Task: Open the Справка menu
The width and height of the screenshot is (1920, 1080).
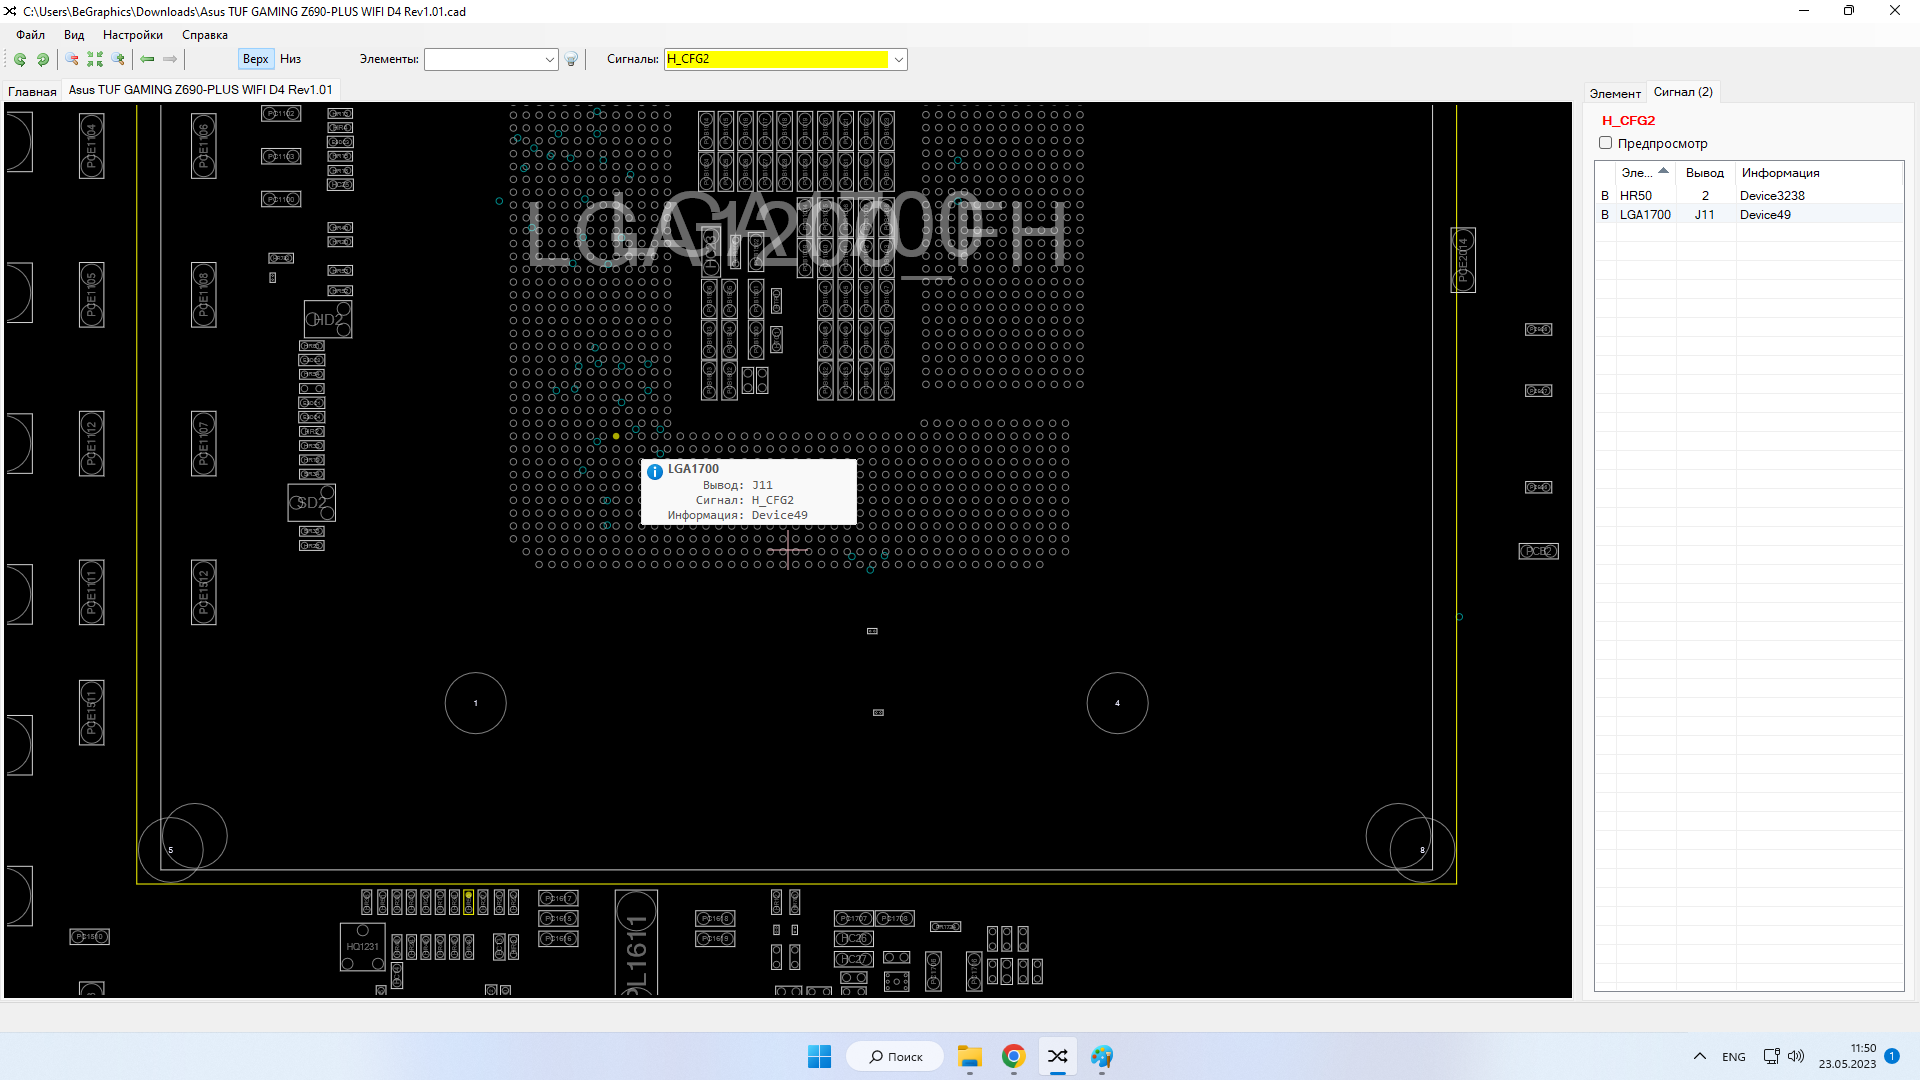Action: 205,35
